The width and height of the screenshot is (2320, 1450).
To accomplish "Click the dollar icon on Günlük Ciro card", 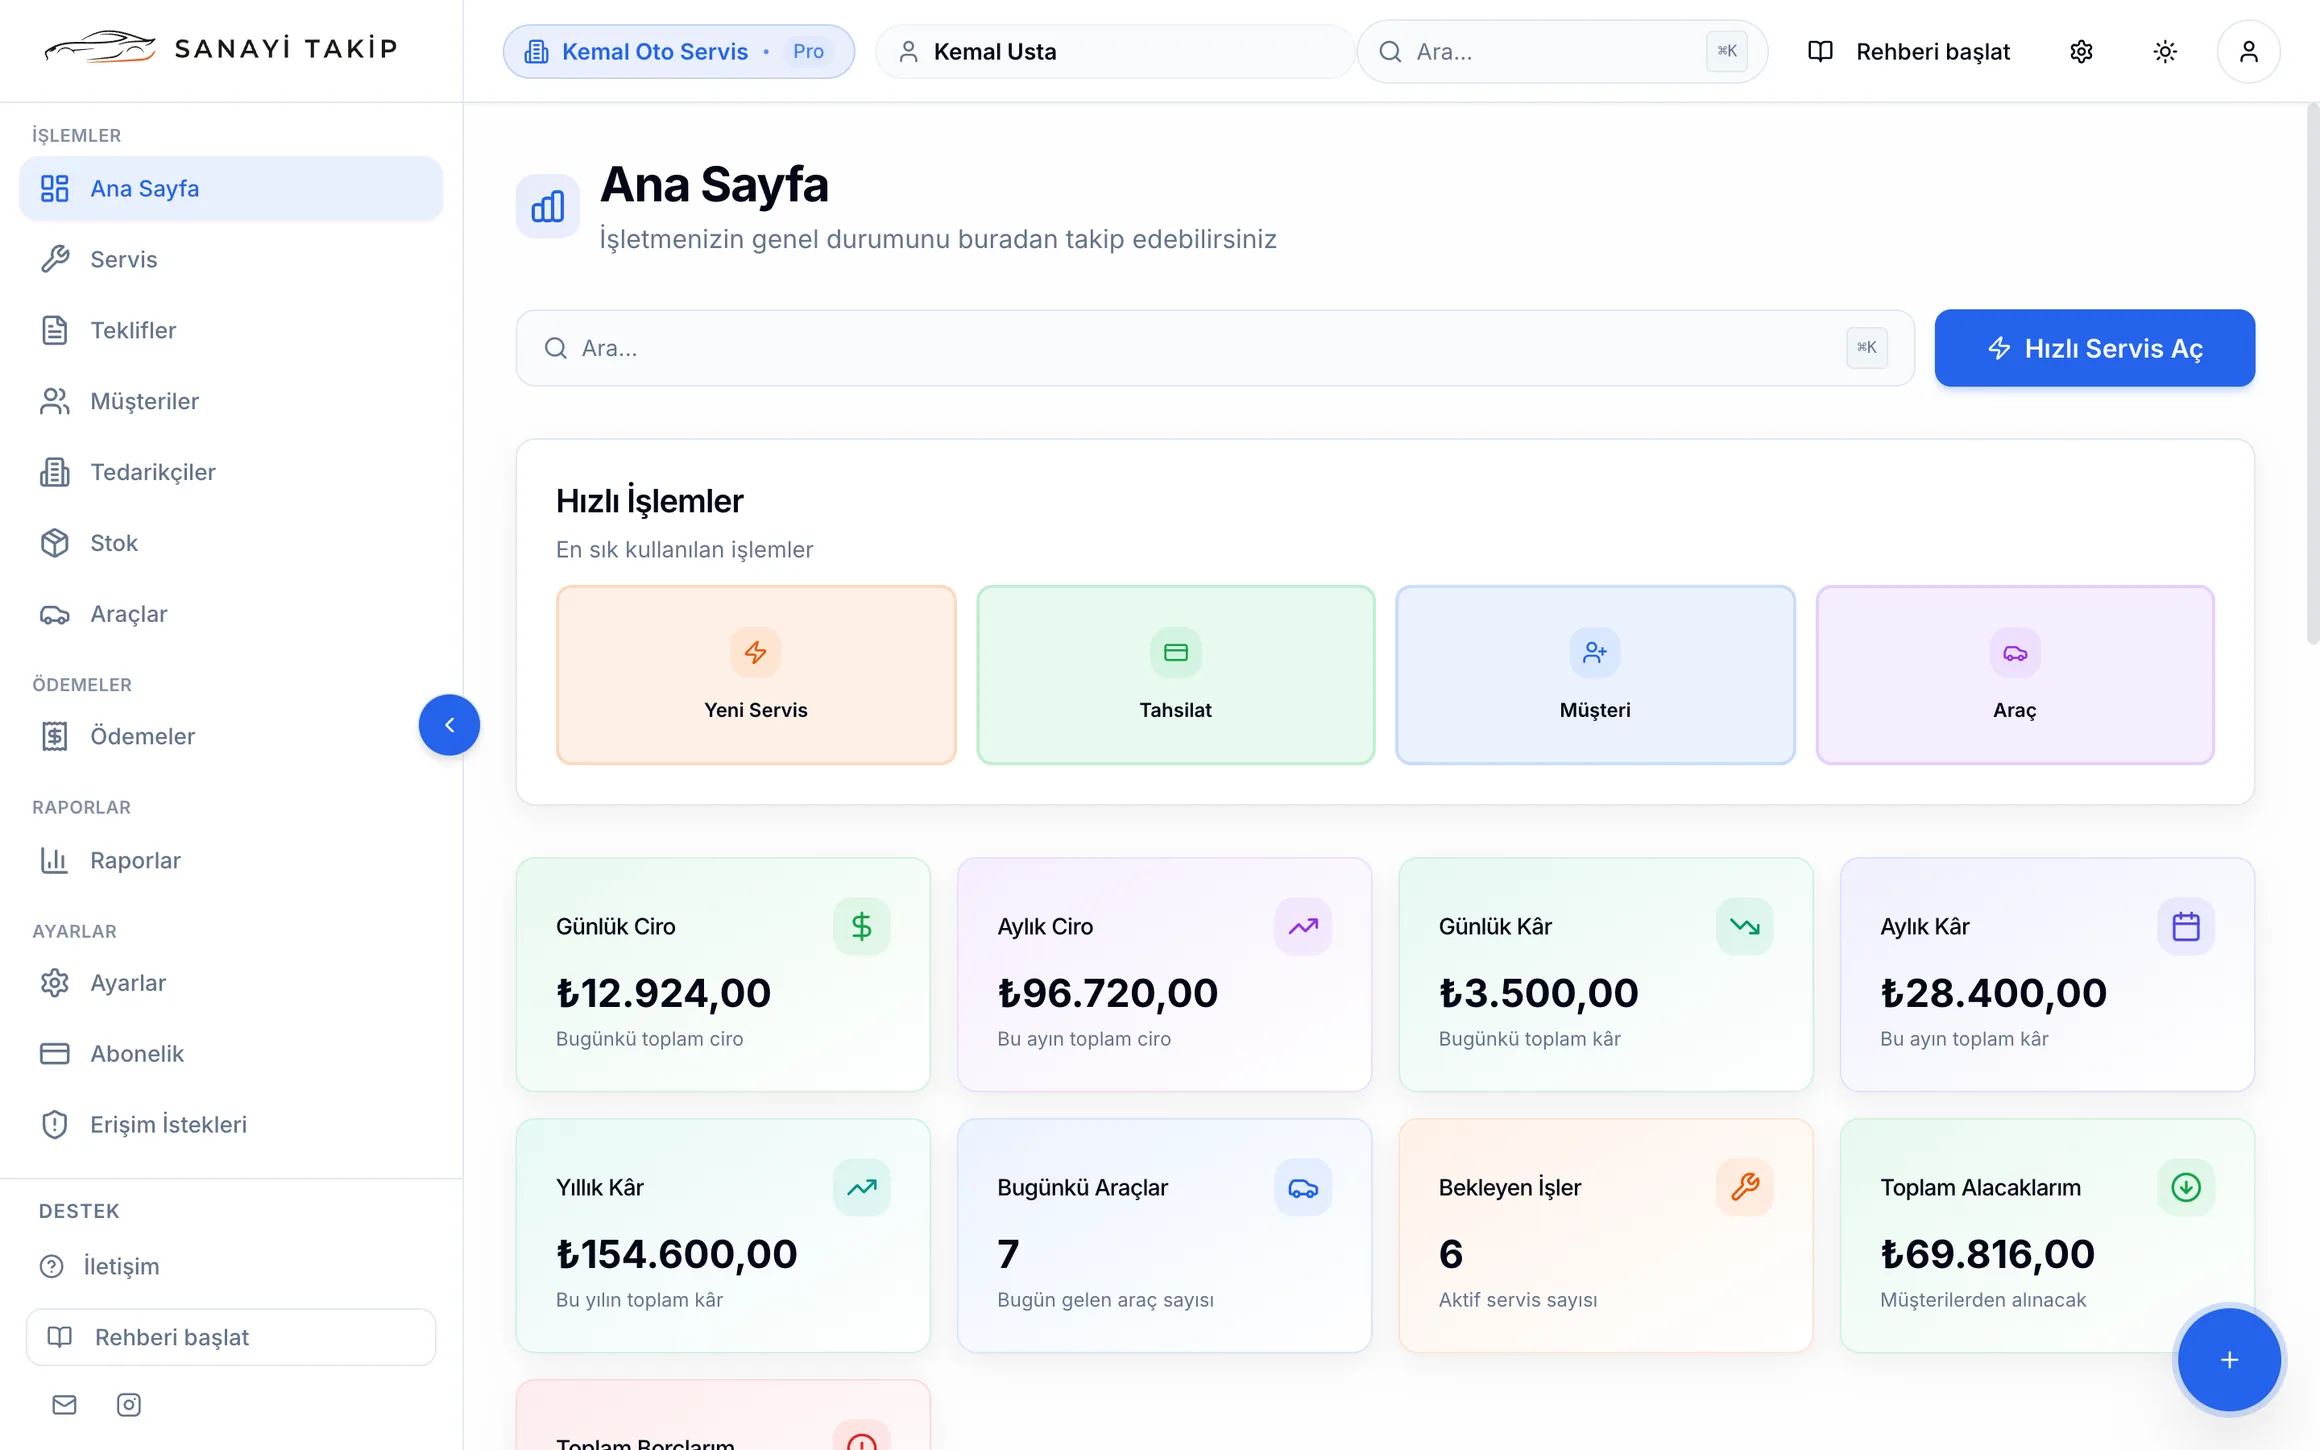I will coord(861,926).
